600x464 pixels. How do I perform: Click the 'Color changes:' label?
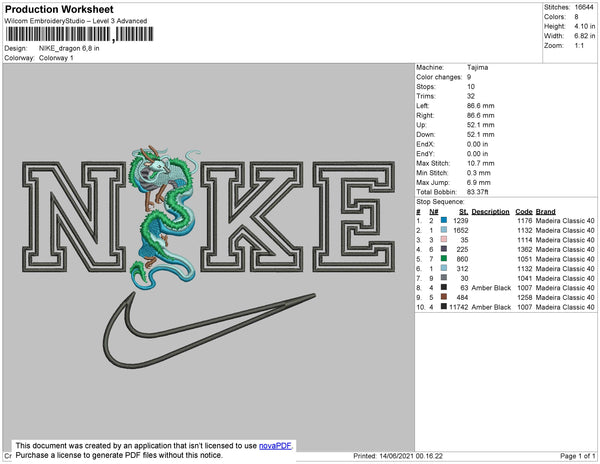[439, 77]
